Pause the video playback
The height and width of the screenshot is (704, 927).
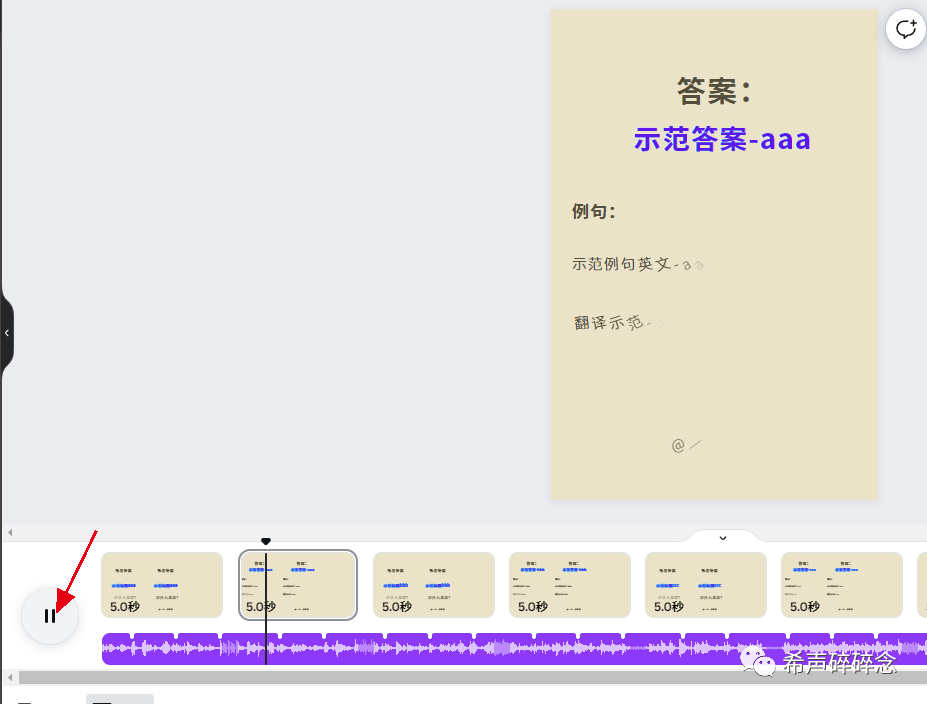pos(50,616)
